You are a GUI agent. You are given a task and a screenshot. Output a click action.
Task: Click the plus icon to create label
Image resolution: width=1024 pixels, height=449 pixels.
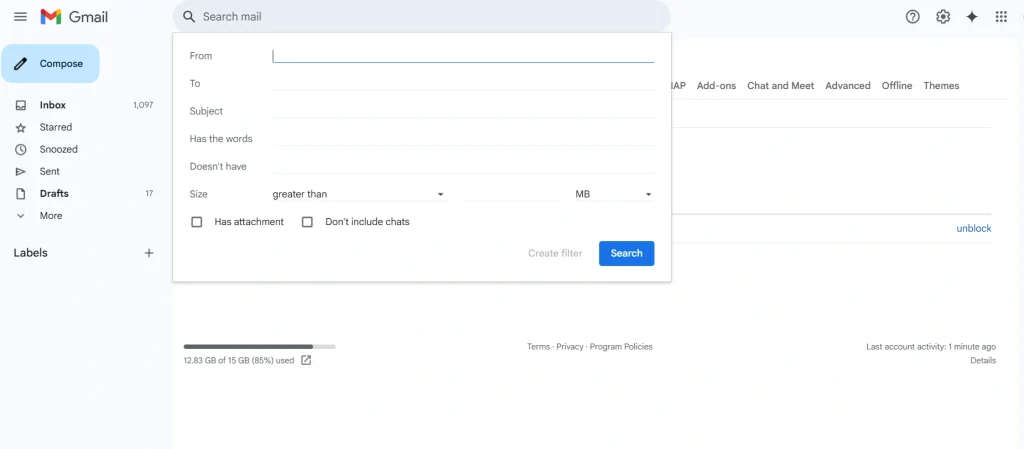(x=149, y=253)
